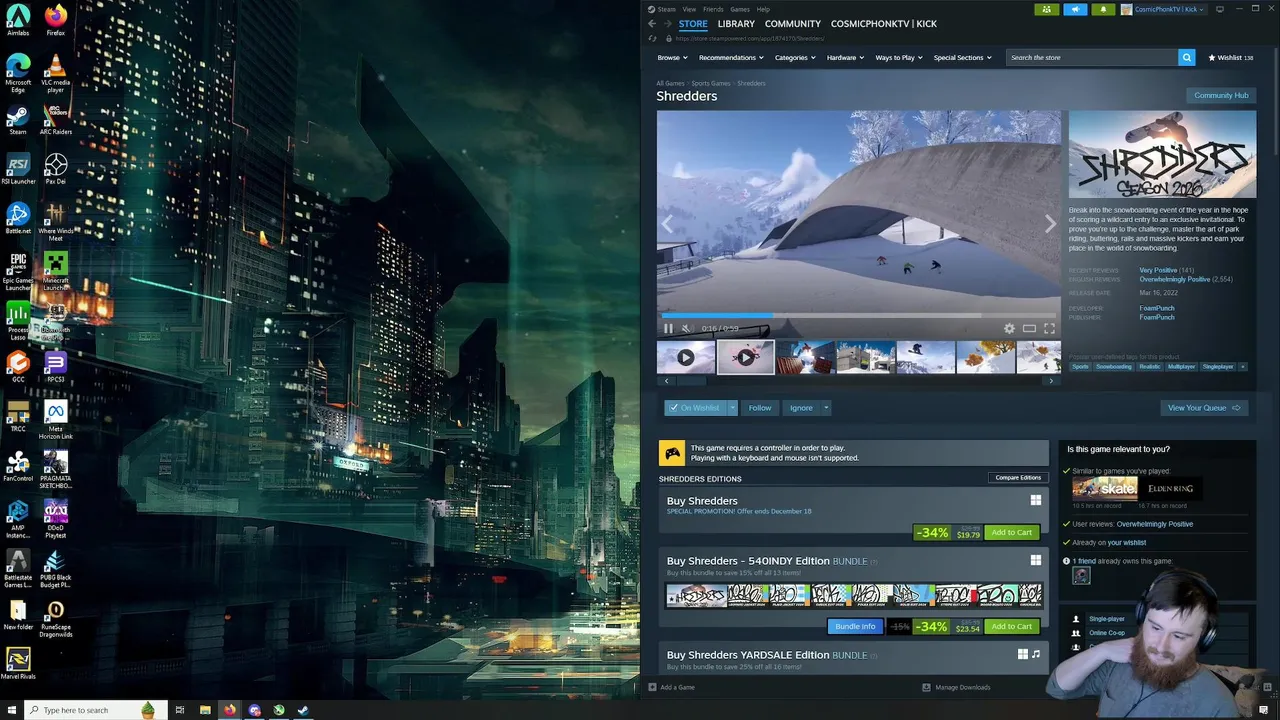Open Minecraft Launcher desktop icon
The height and width of the screenshot is (720, 1280).
click(56, 270)
